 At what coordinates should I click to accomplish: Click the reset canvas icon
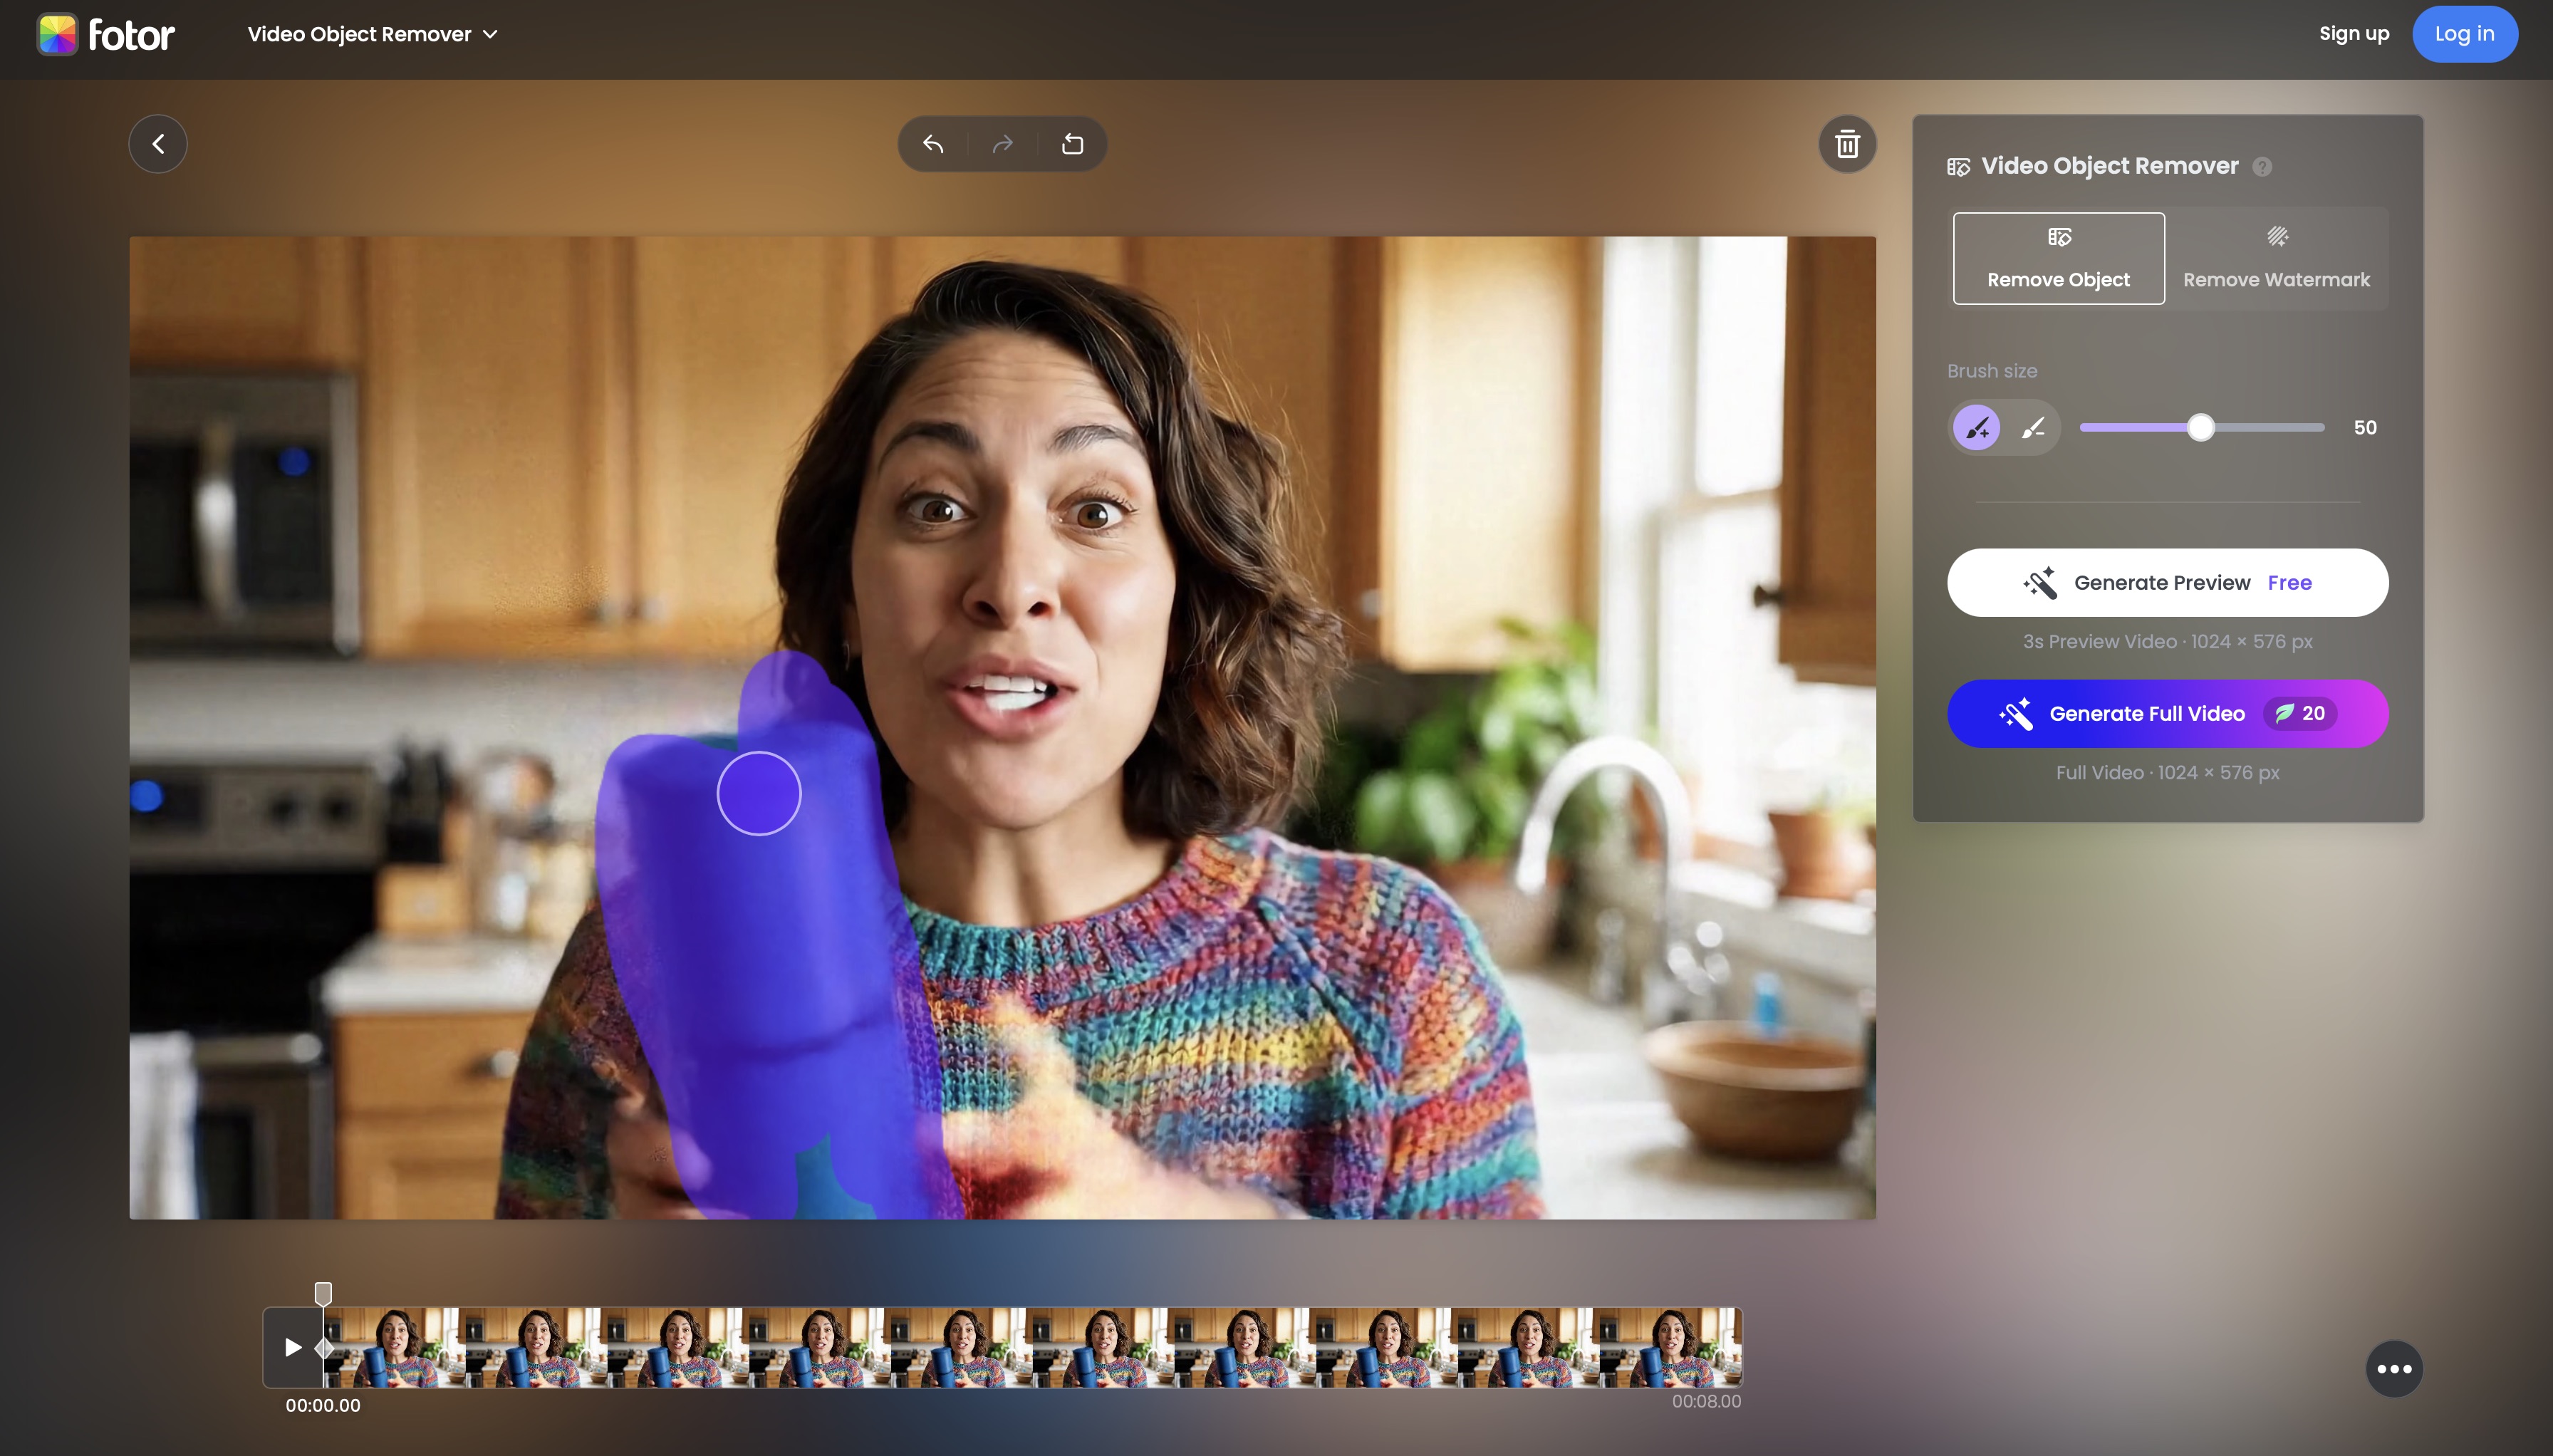1072,144
